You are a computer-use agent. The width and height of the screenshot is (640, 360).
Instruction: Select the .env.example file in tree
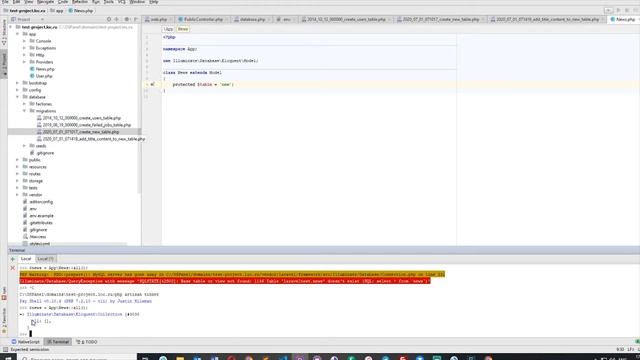(38, 216)
